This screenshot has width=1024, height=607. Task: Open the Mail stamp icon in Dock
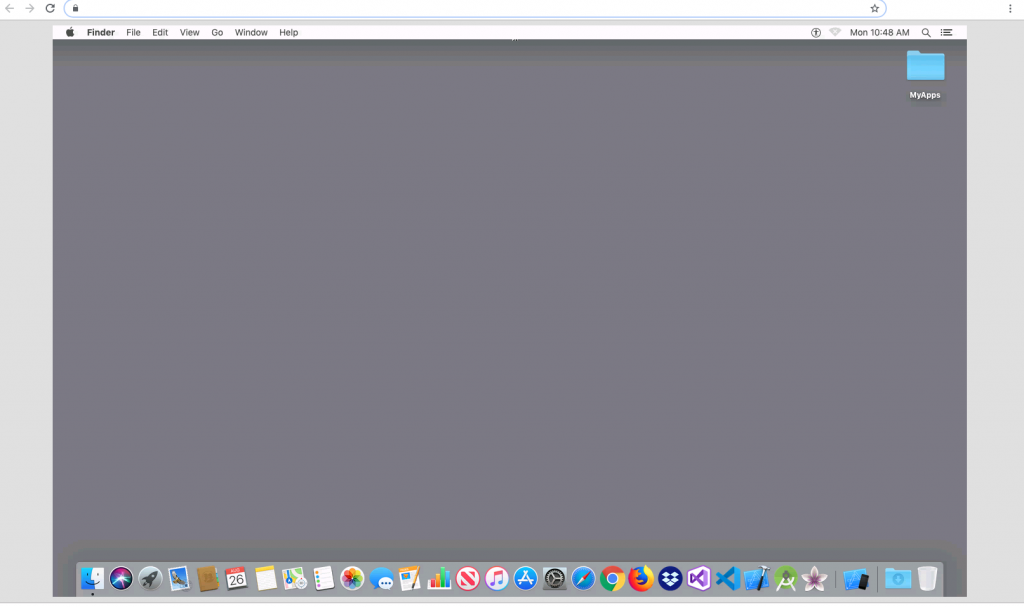click(x=178, y=578)
